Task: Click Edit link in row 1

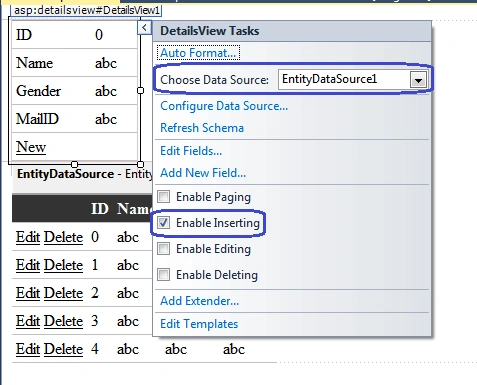Action: coord(28,265)
